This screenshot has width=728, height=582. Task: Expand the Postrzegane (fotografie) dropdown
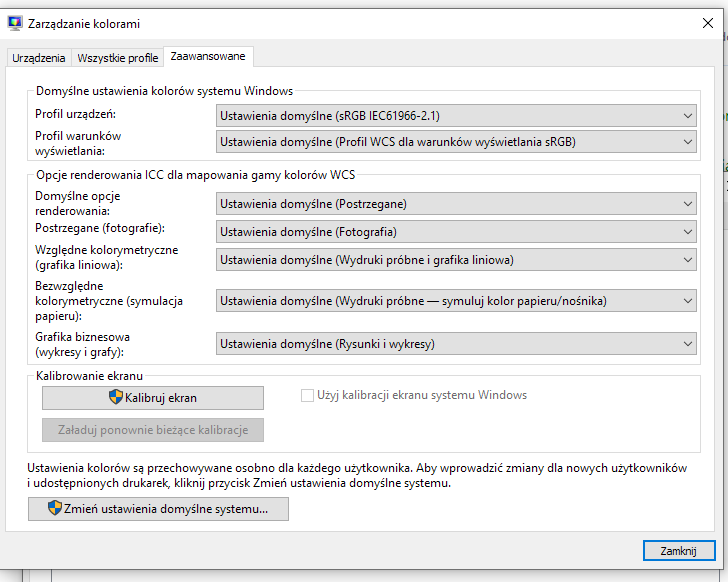coord(456,232)
